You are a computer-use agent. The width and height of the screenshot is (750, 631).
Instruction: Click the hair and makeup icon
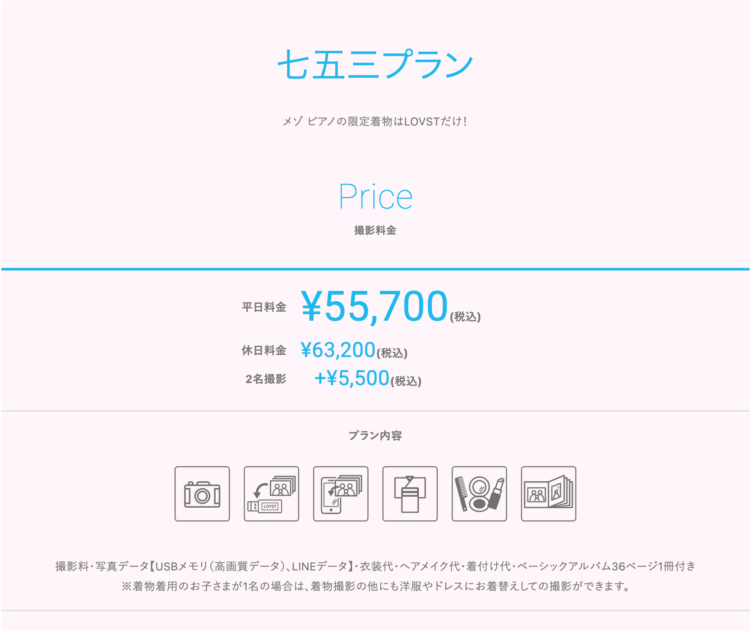point(479,494)
